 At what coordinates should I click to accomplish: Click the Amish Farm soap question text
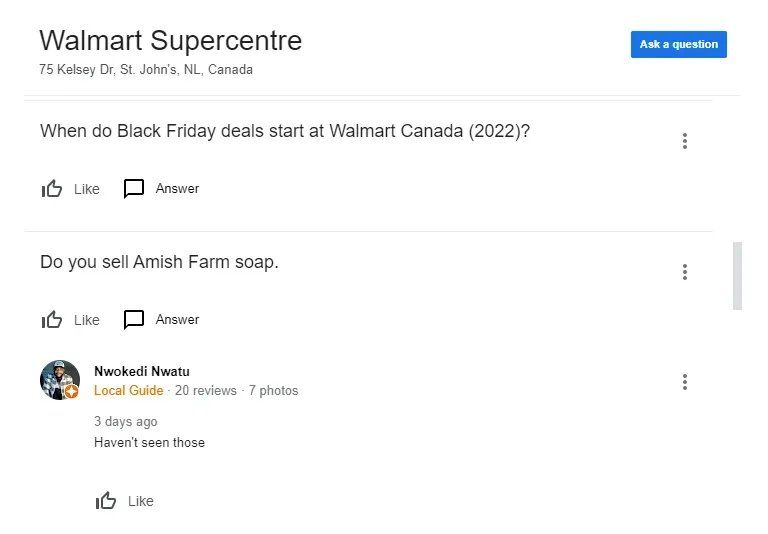tap(159, 262)
